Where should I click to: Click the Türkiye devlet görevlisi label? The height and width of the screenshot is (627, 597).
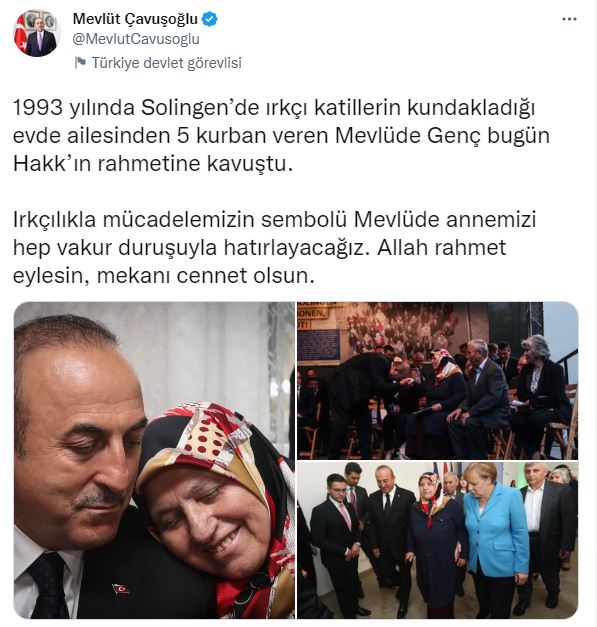pos(167,63)
